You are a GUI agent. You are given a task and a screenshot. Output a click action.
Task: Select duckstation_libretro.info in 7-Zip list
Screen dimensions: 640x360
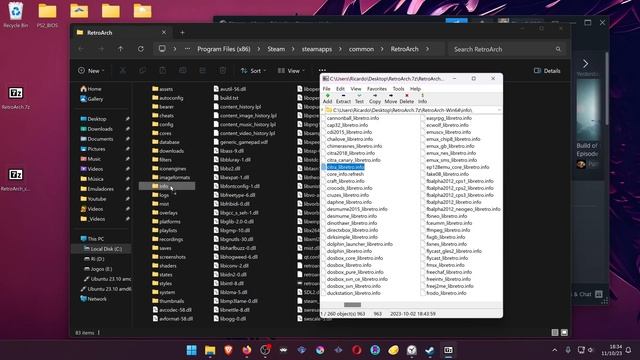pyautogui.click(x=353, y=293)
